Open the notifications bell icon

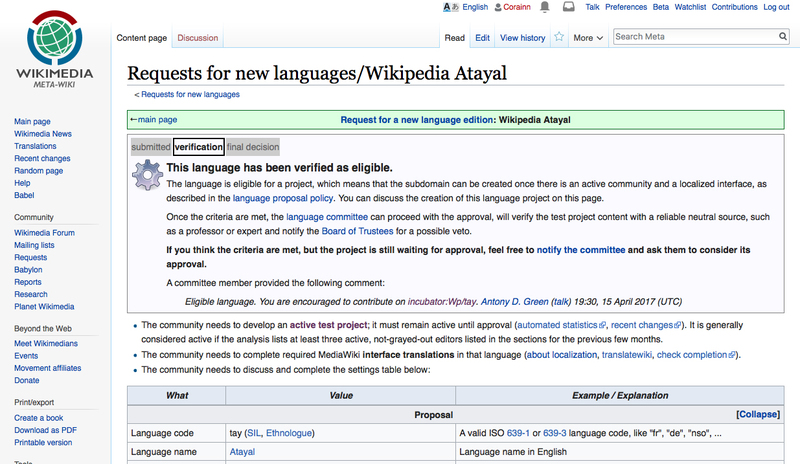[545, 7]
